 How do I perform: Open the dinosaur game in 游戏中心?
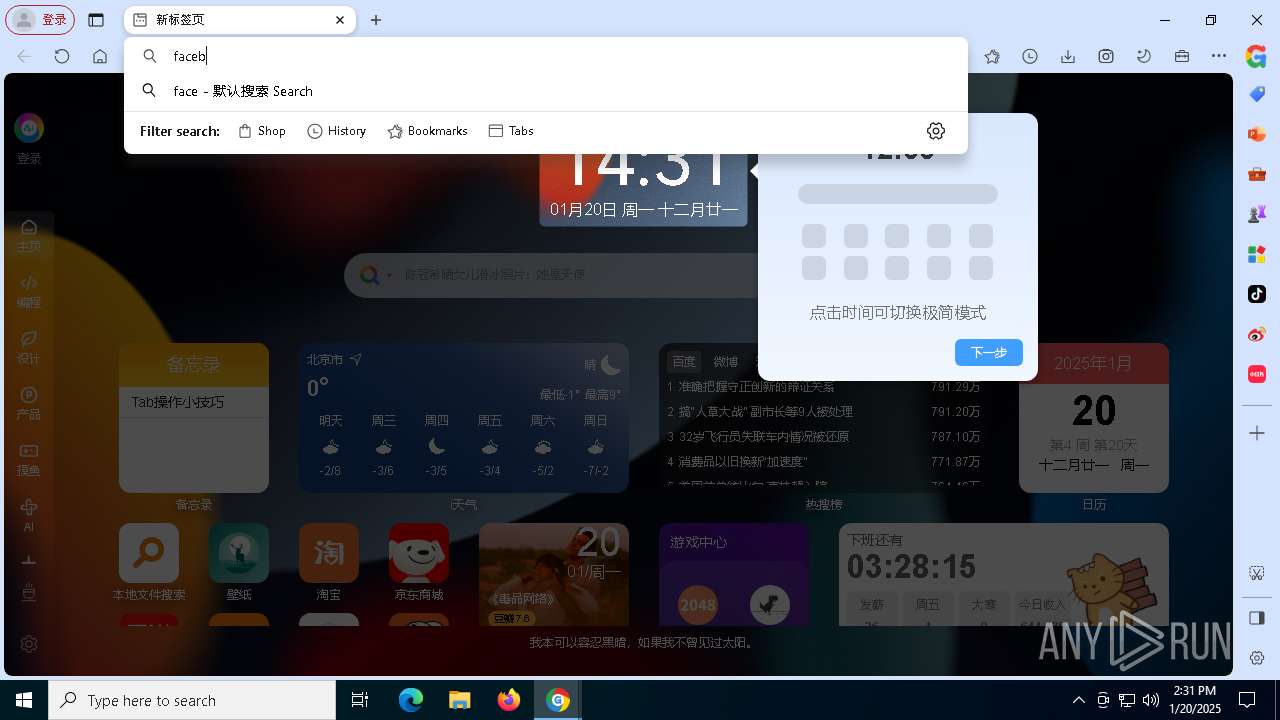tap(770, 605)
